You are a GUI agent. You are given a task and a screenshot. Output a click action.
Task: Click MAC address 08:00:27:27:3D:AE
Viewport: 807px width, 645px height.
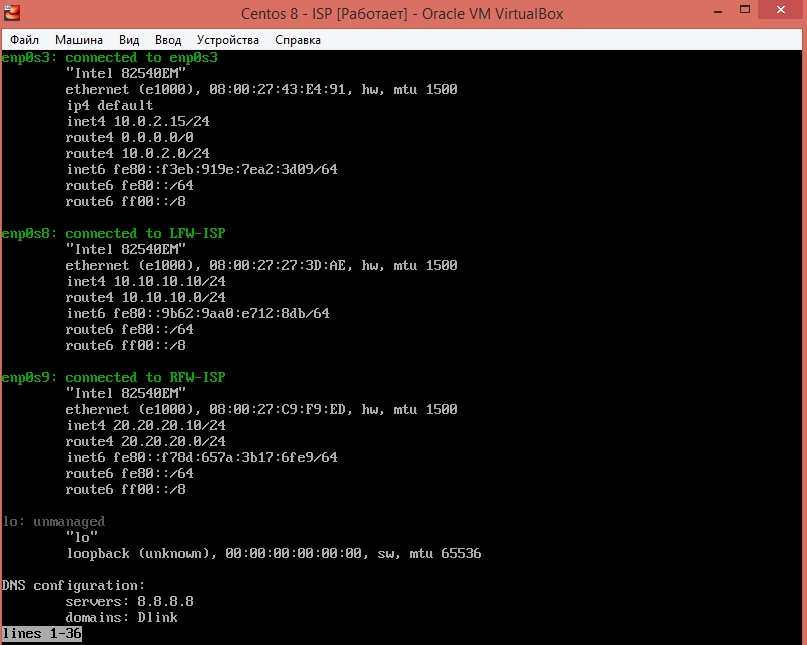point(277,266)
